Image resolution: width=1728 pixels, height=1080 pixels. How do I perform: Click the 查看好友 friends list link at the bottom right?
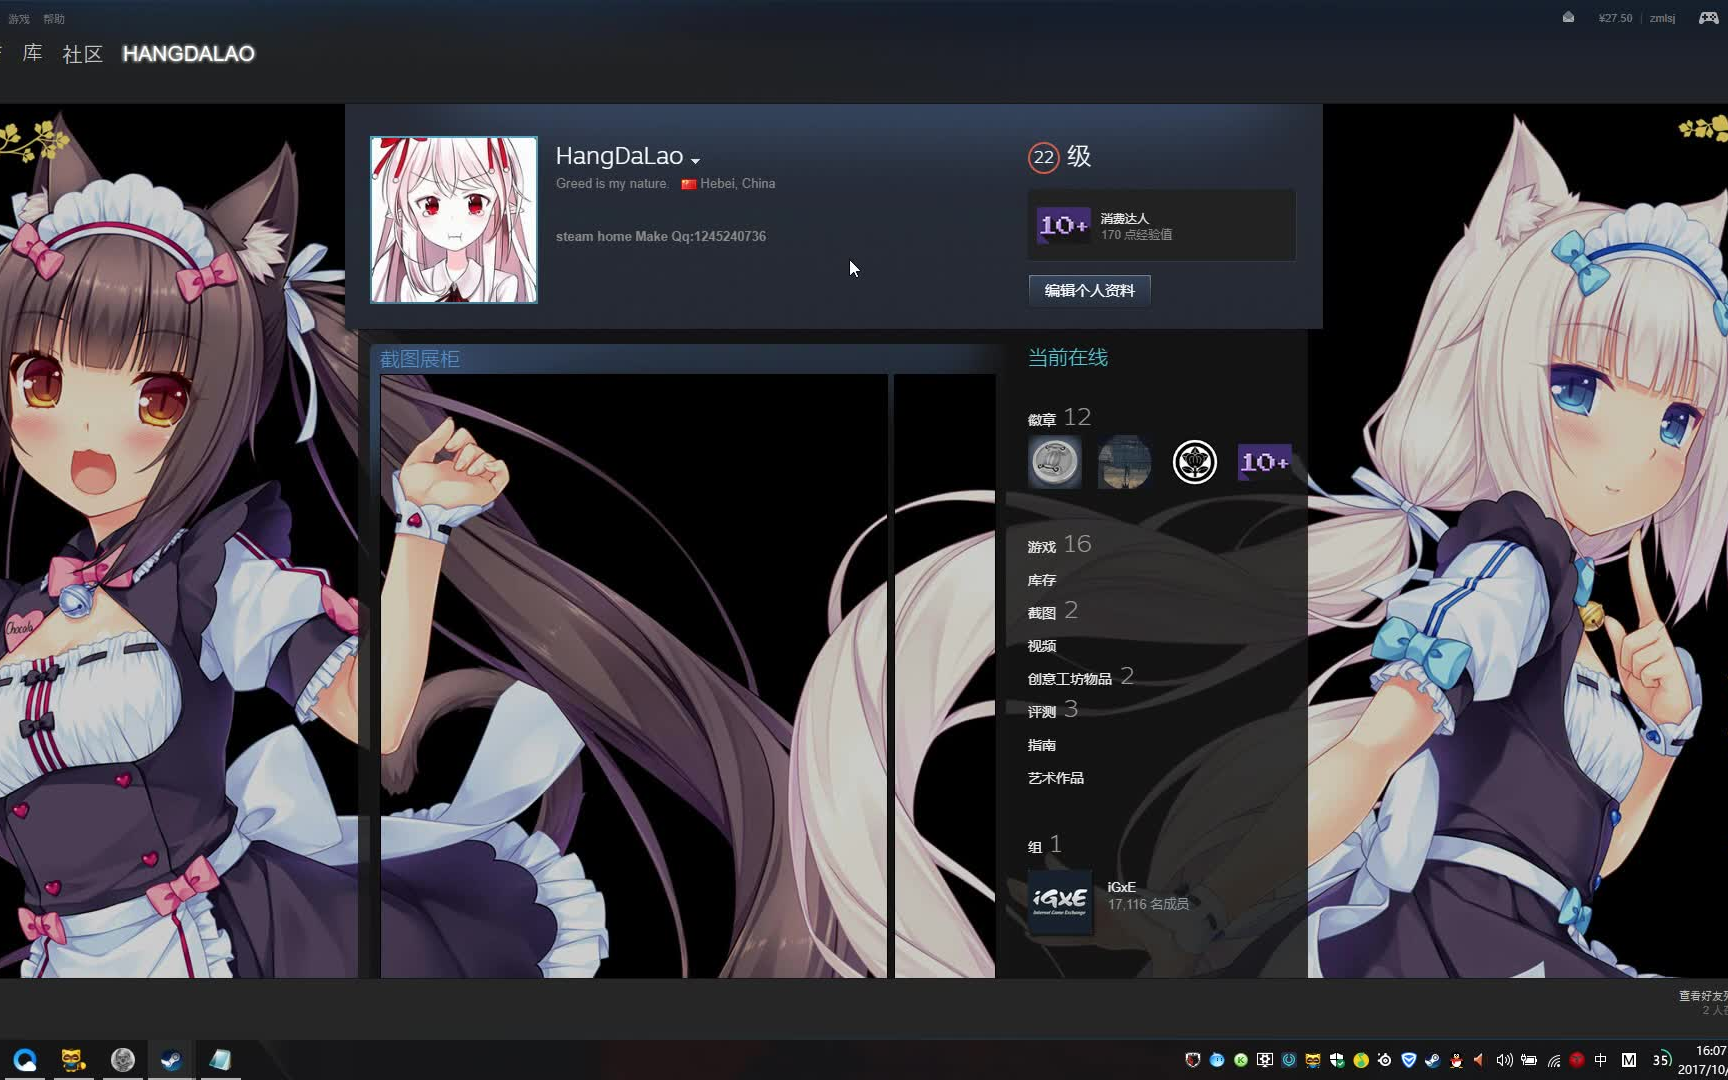click(1703, 996)
